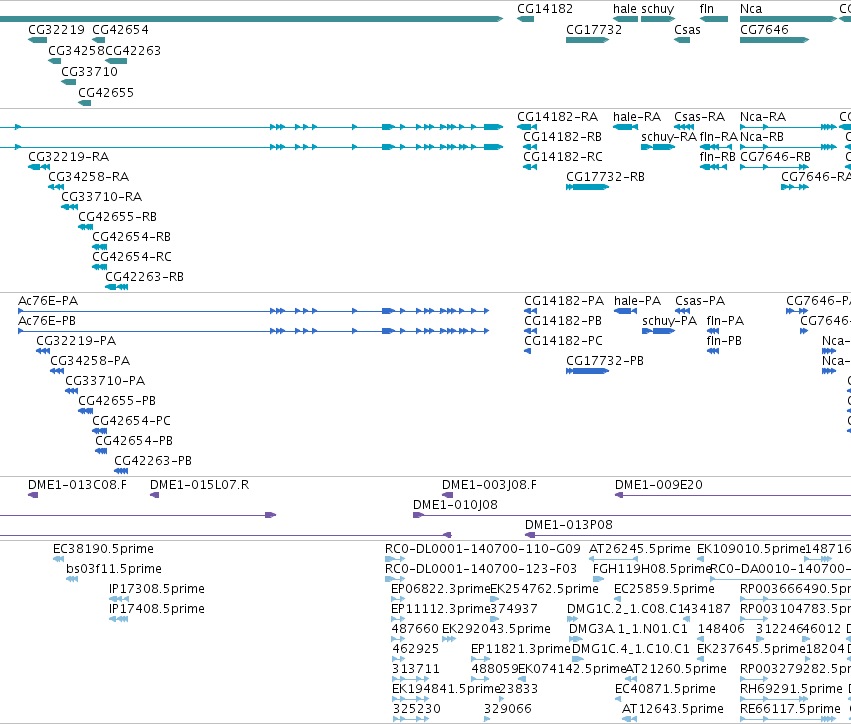Select protein Csas-PA
This screenshot has height=724, width=851.
coord(700,301)
